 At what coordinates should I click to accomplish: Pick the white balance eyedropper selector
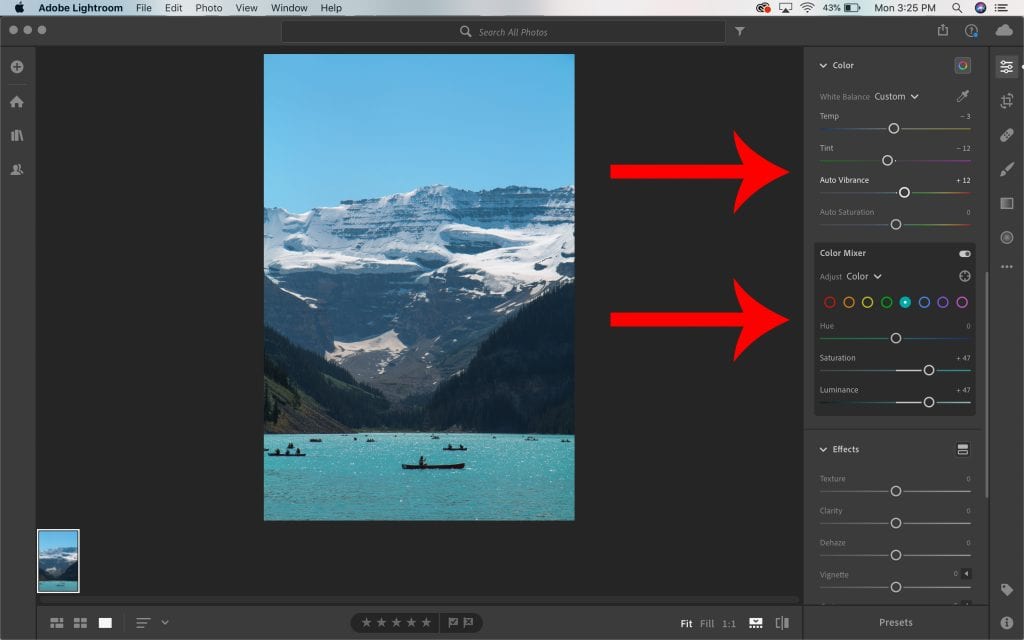click(963, 96)
